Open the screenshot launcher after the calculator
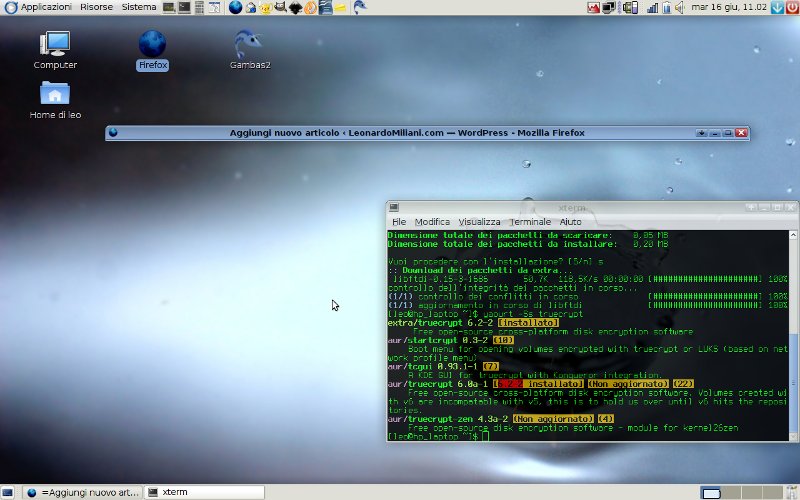This screenshot has height=500, width=800. coord(215,7)
